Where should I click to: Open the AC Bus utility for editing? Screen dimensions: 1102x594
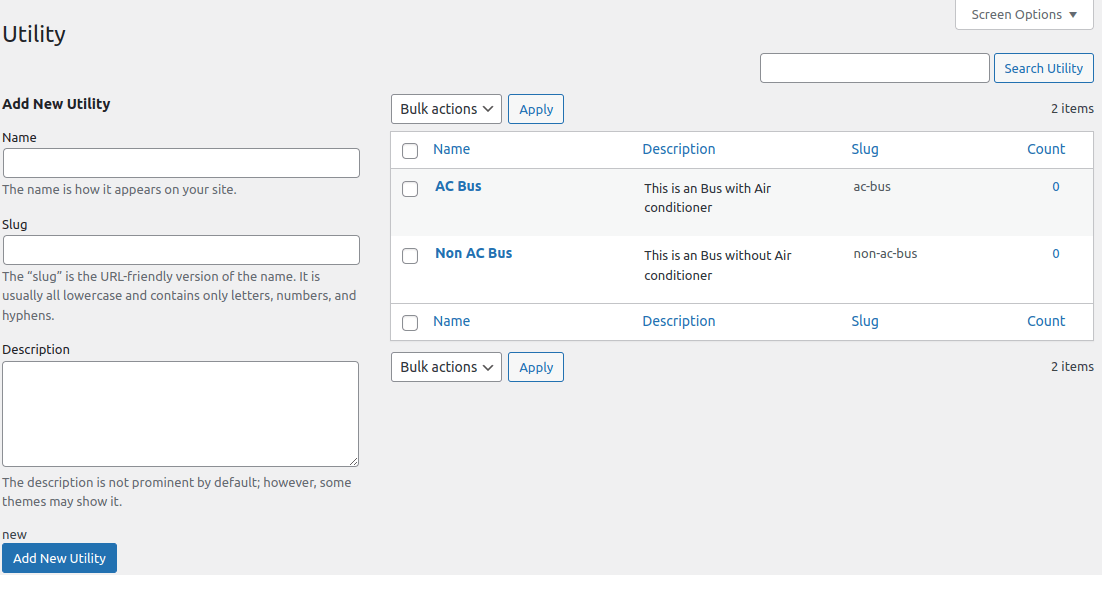coord(457,185)
